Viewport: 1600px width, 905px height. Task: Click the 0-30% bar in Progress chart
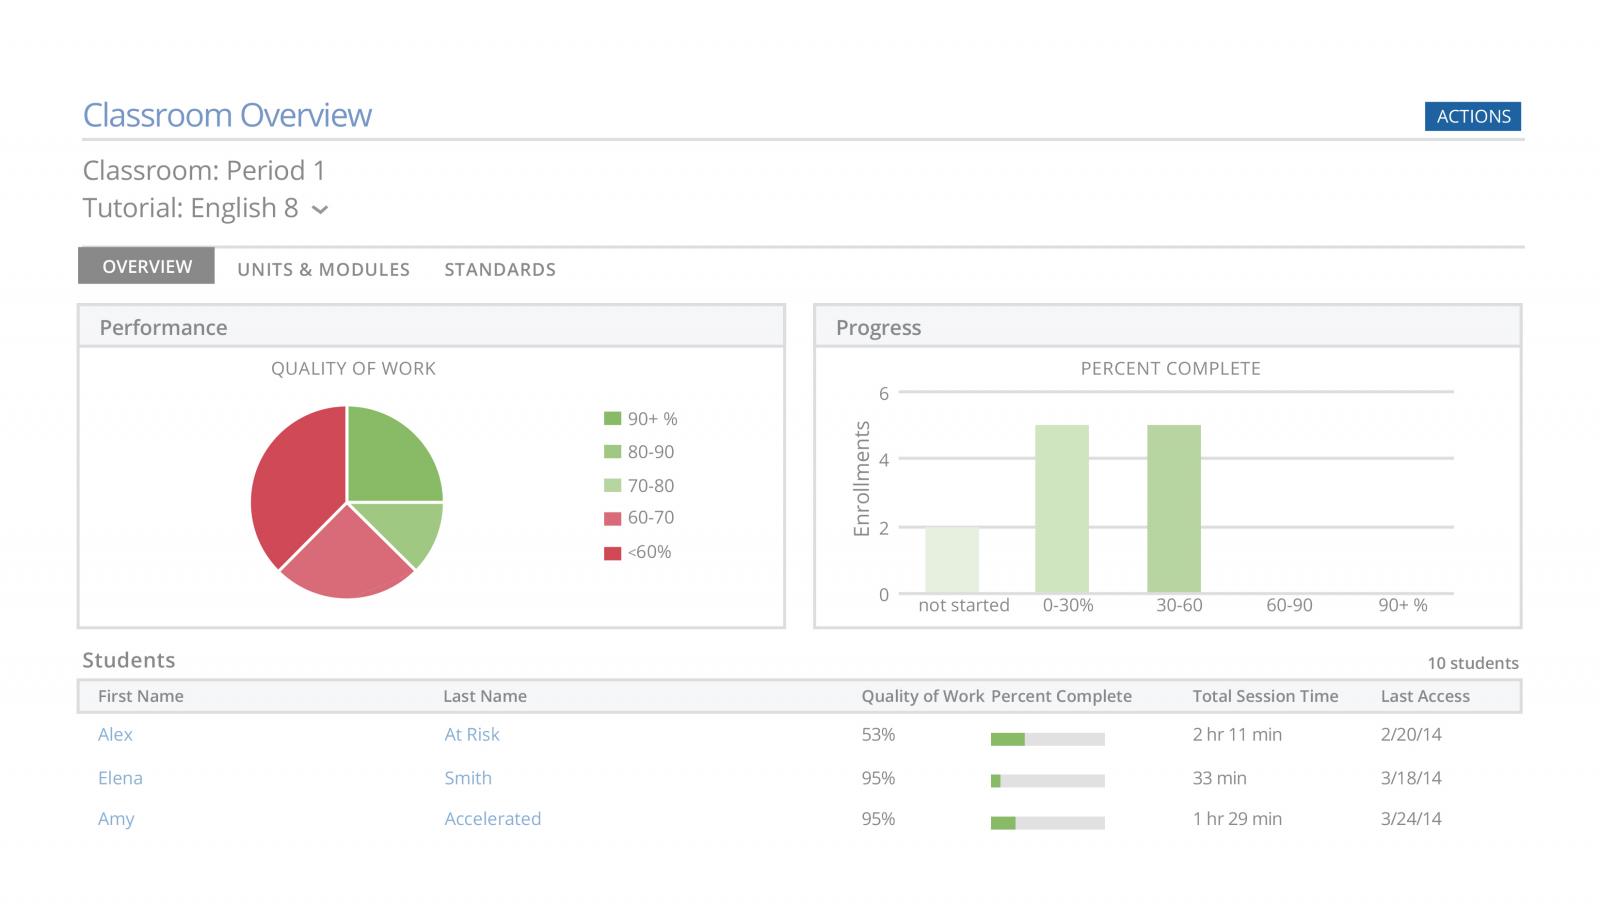click(x=1061, y=508)
